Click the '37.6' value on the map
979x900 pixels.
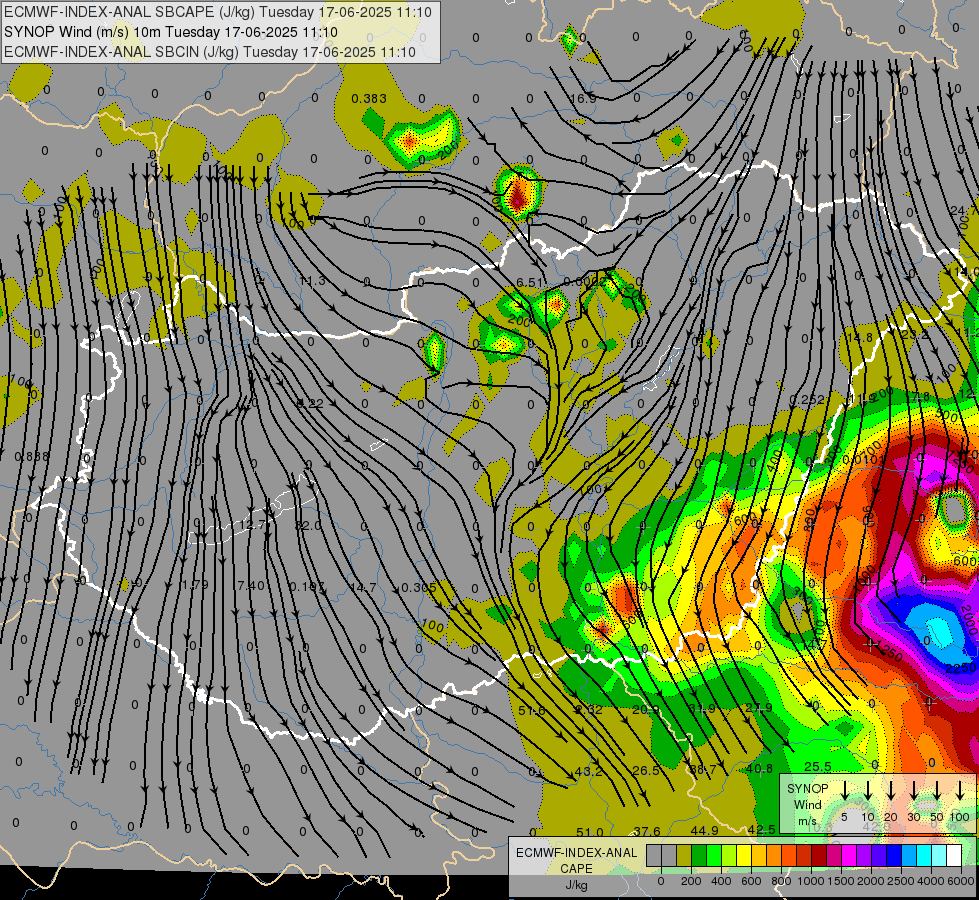[646, 831]
